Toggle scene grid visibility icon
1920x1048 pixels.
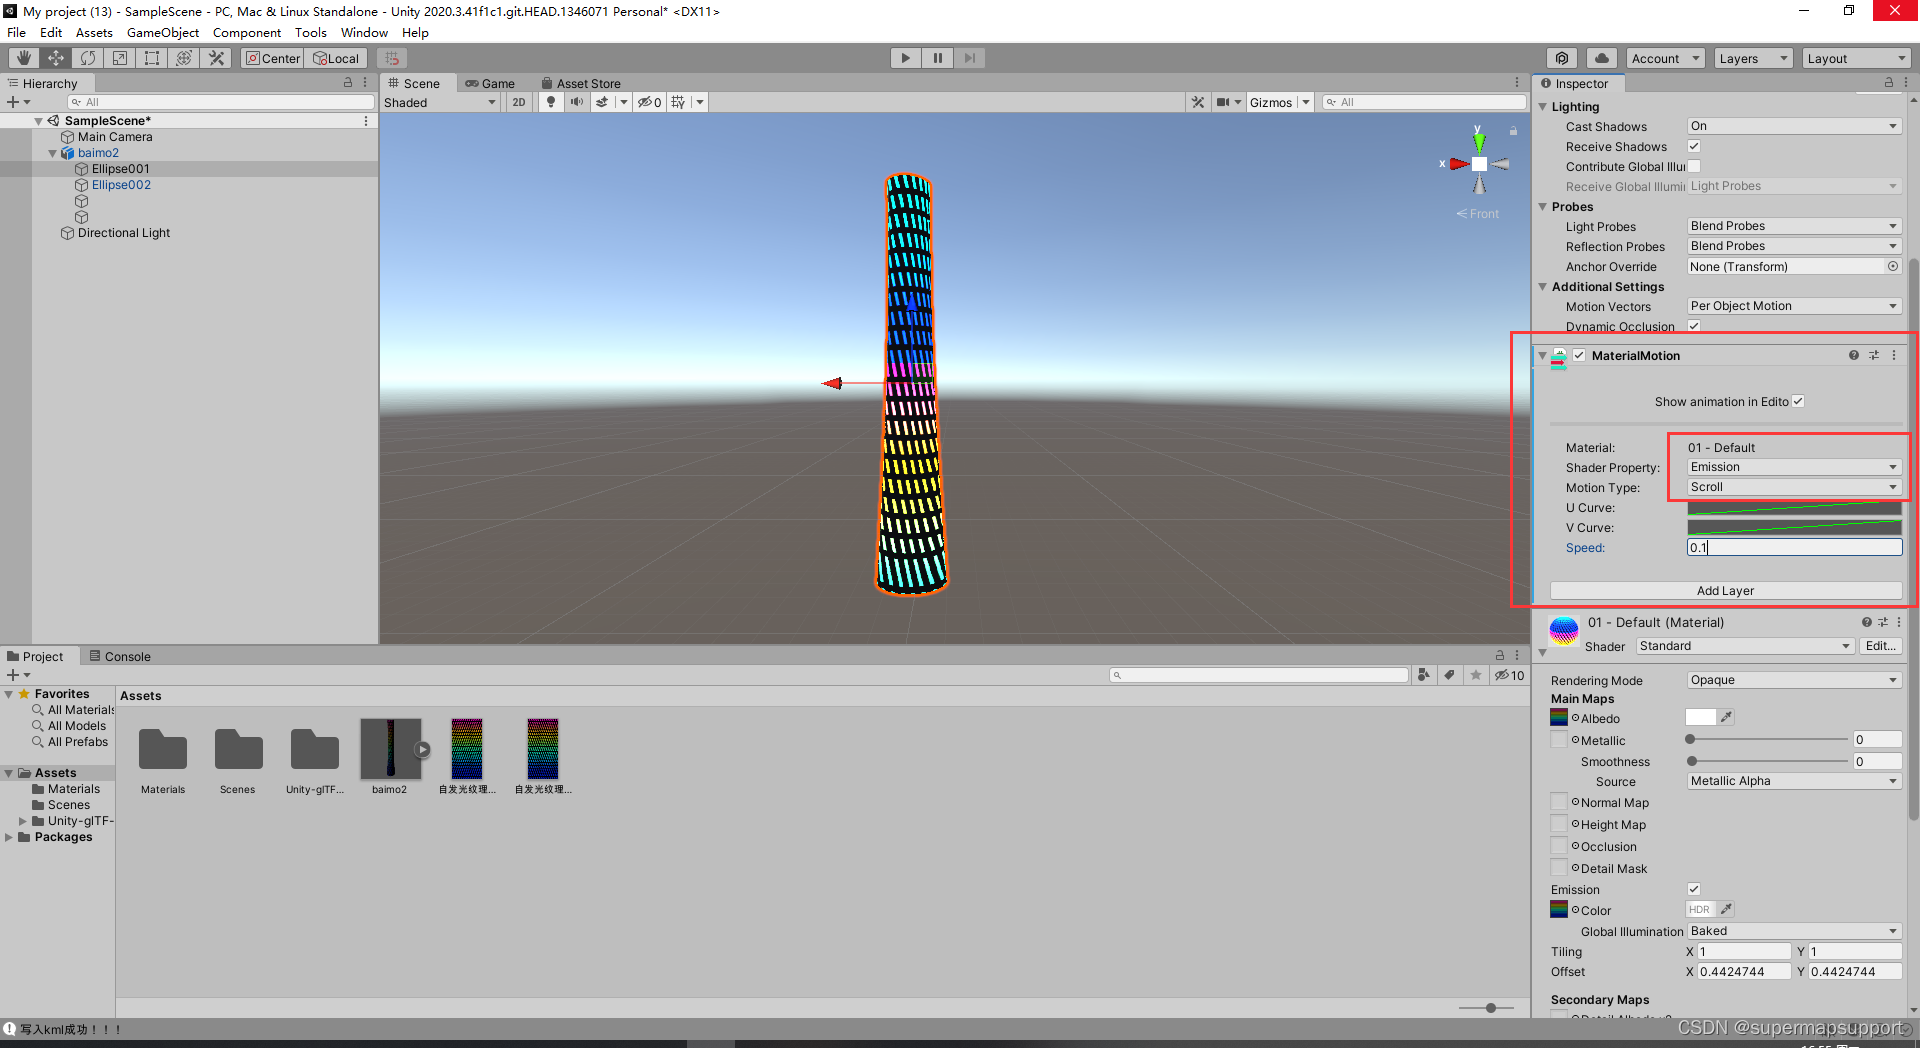point(679,102)
